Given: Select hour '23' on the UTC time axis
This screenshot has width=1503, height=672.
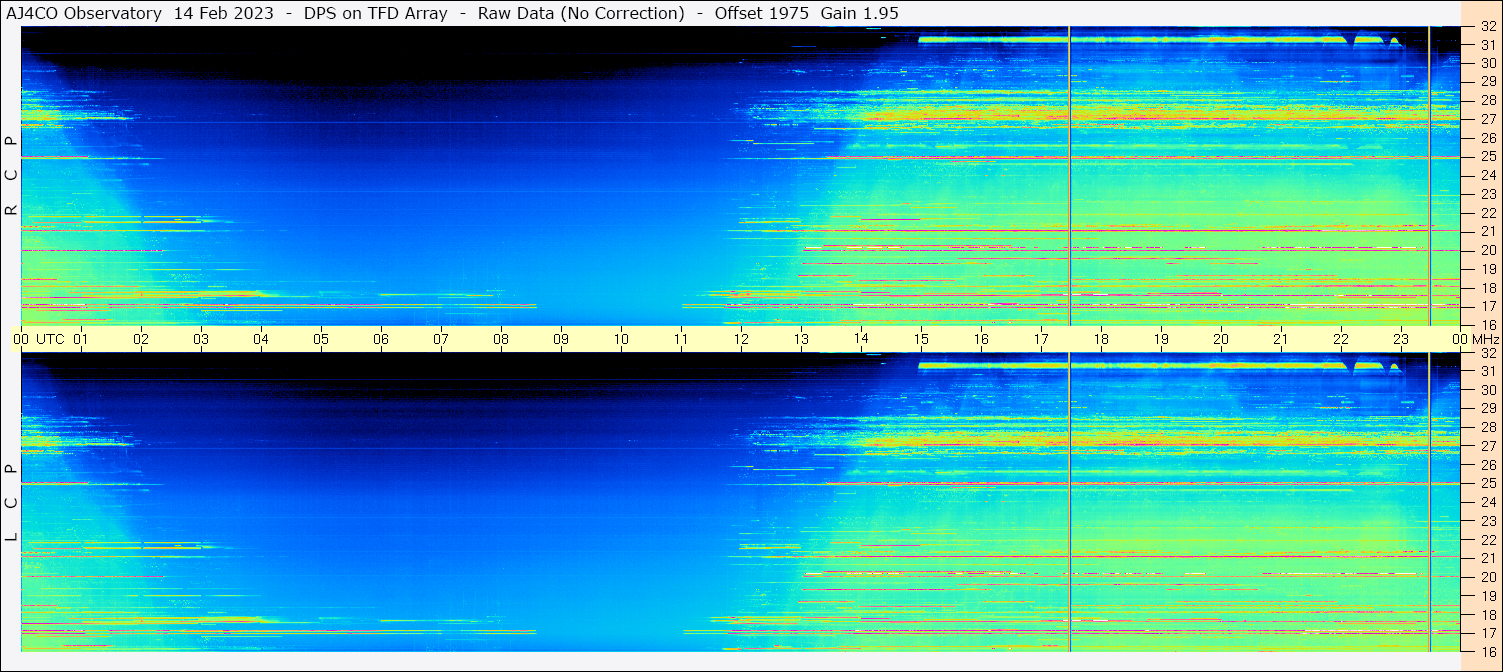Looking at the screenshot, I should pyautogui.click(x=1401, y=339).
